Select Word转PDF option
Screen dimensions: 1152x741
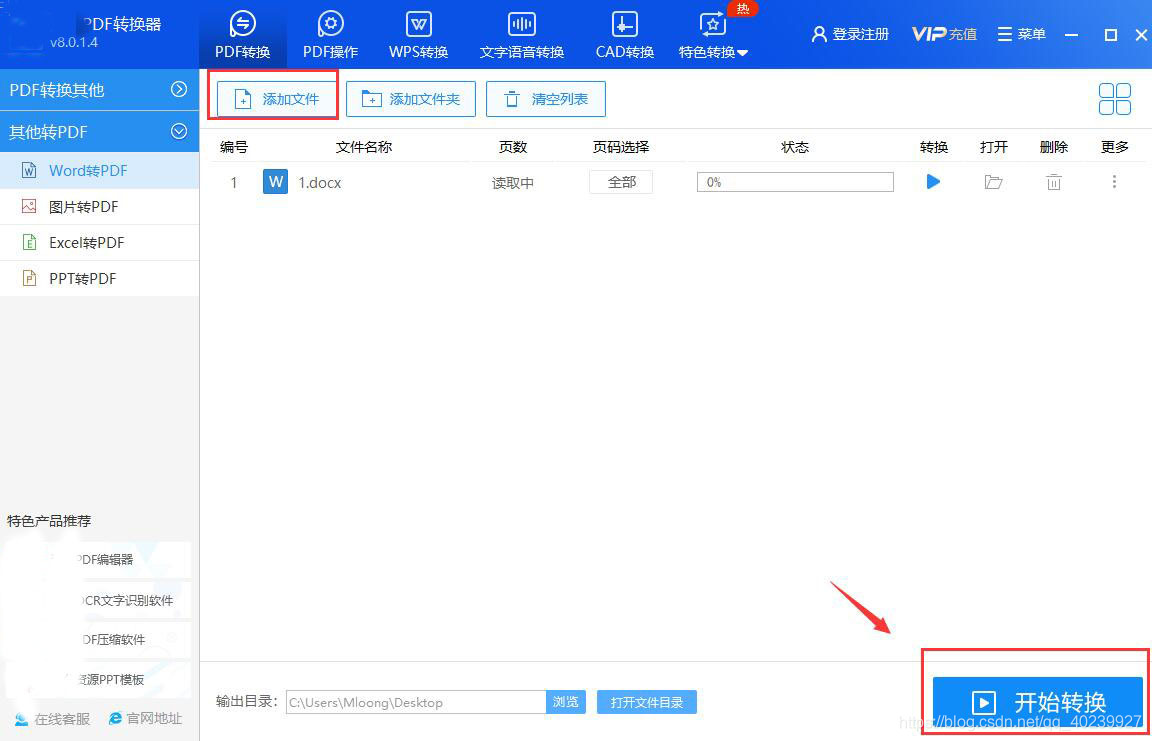(x=99, y=170)
